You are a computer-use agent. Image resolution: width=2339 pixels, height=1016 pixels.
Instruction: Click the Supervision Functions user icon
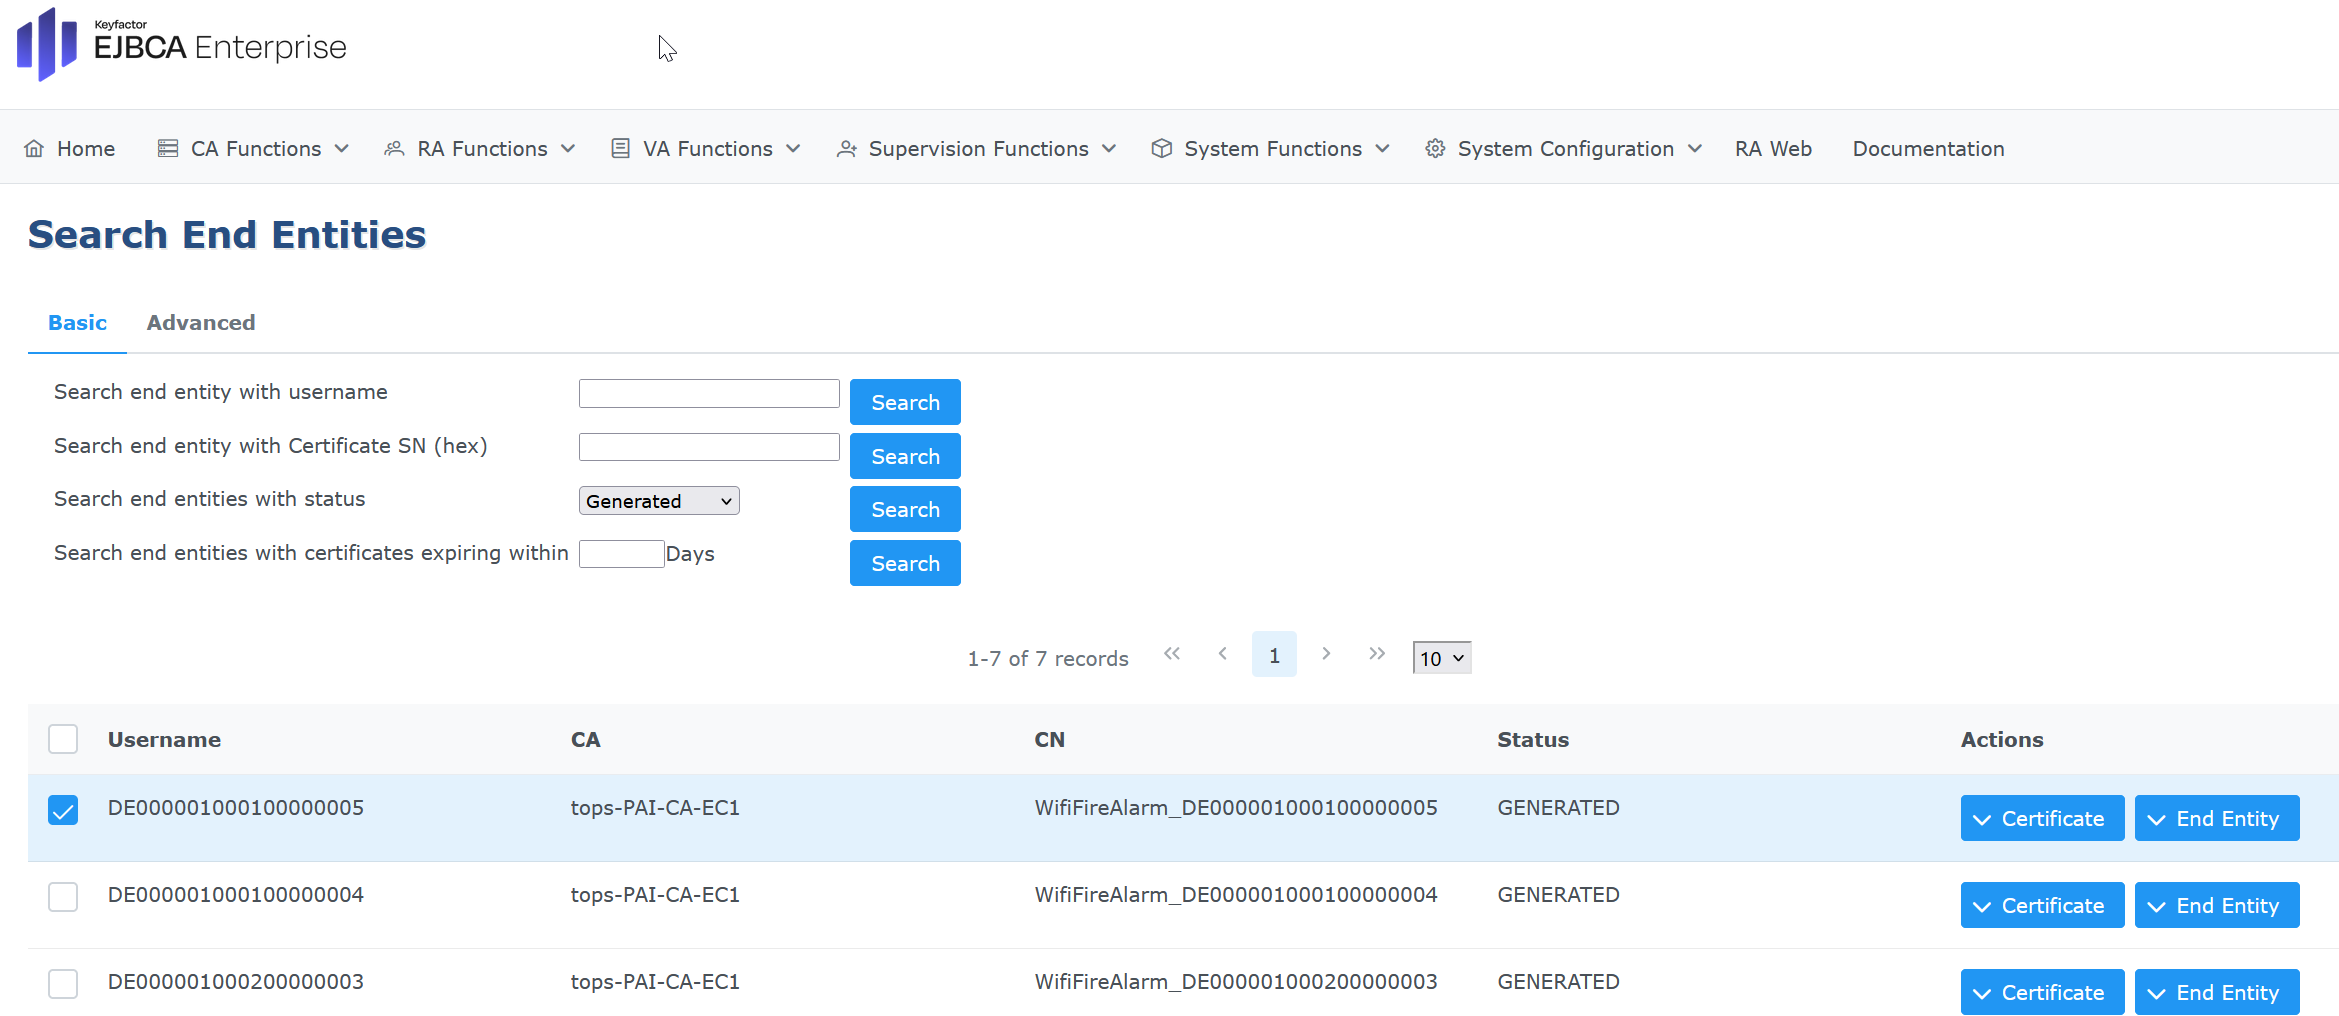[x=846, y=149]
